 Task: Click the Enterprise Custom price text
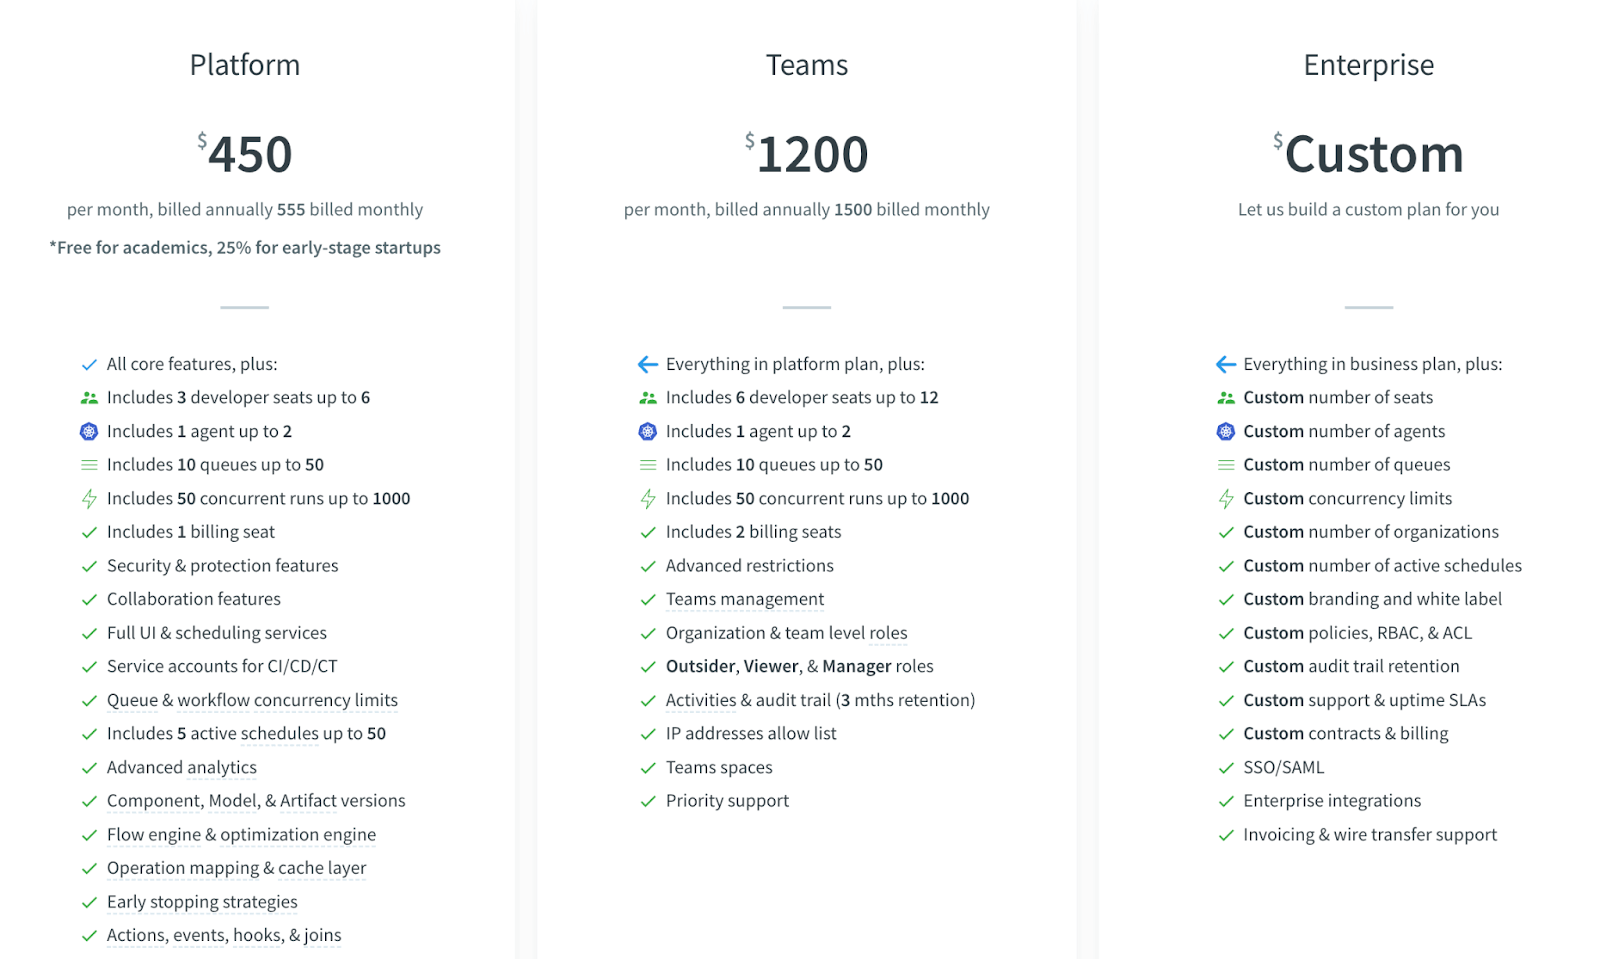click(1373, 154)
